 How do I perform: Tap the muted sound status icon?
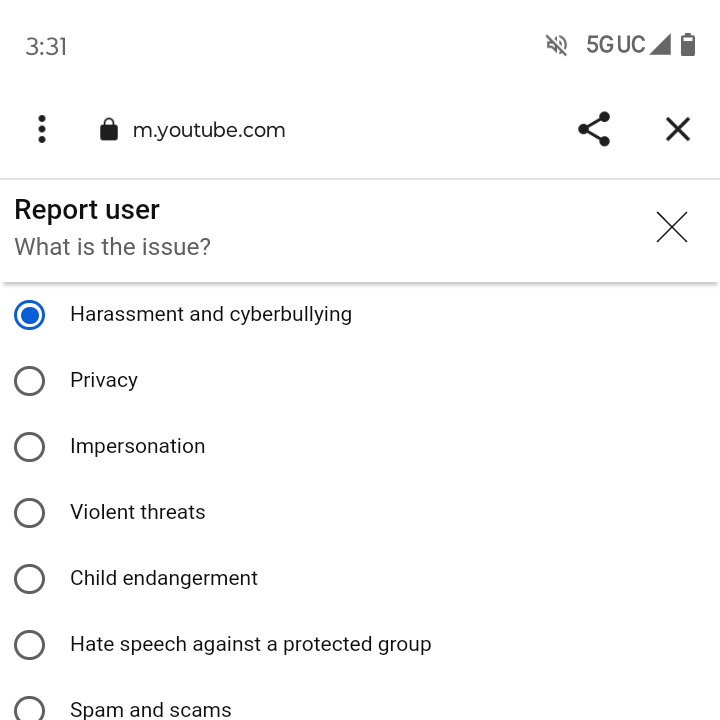coord(557,45)
